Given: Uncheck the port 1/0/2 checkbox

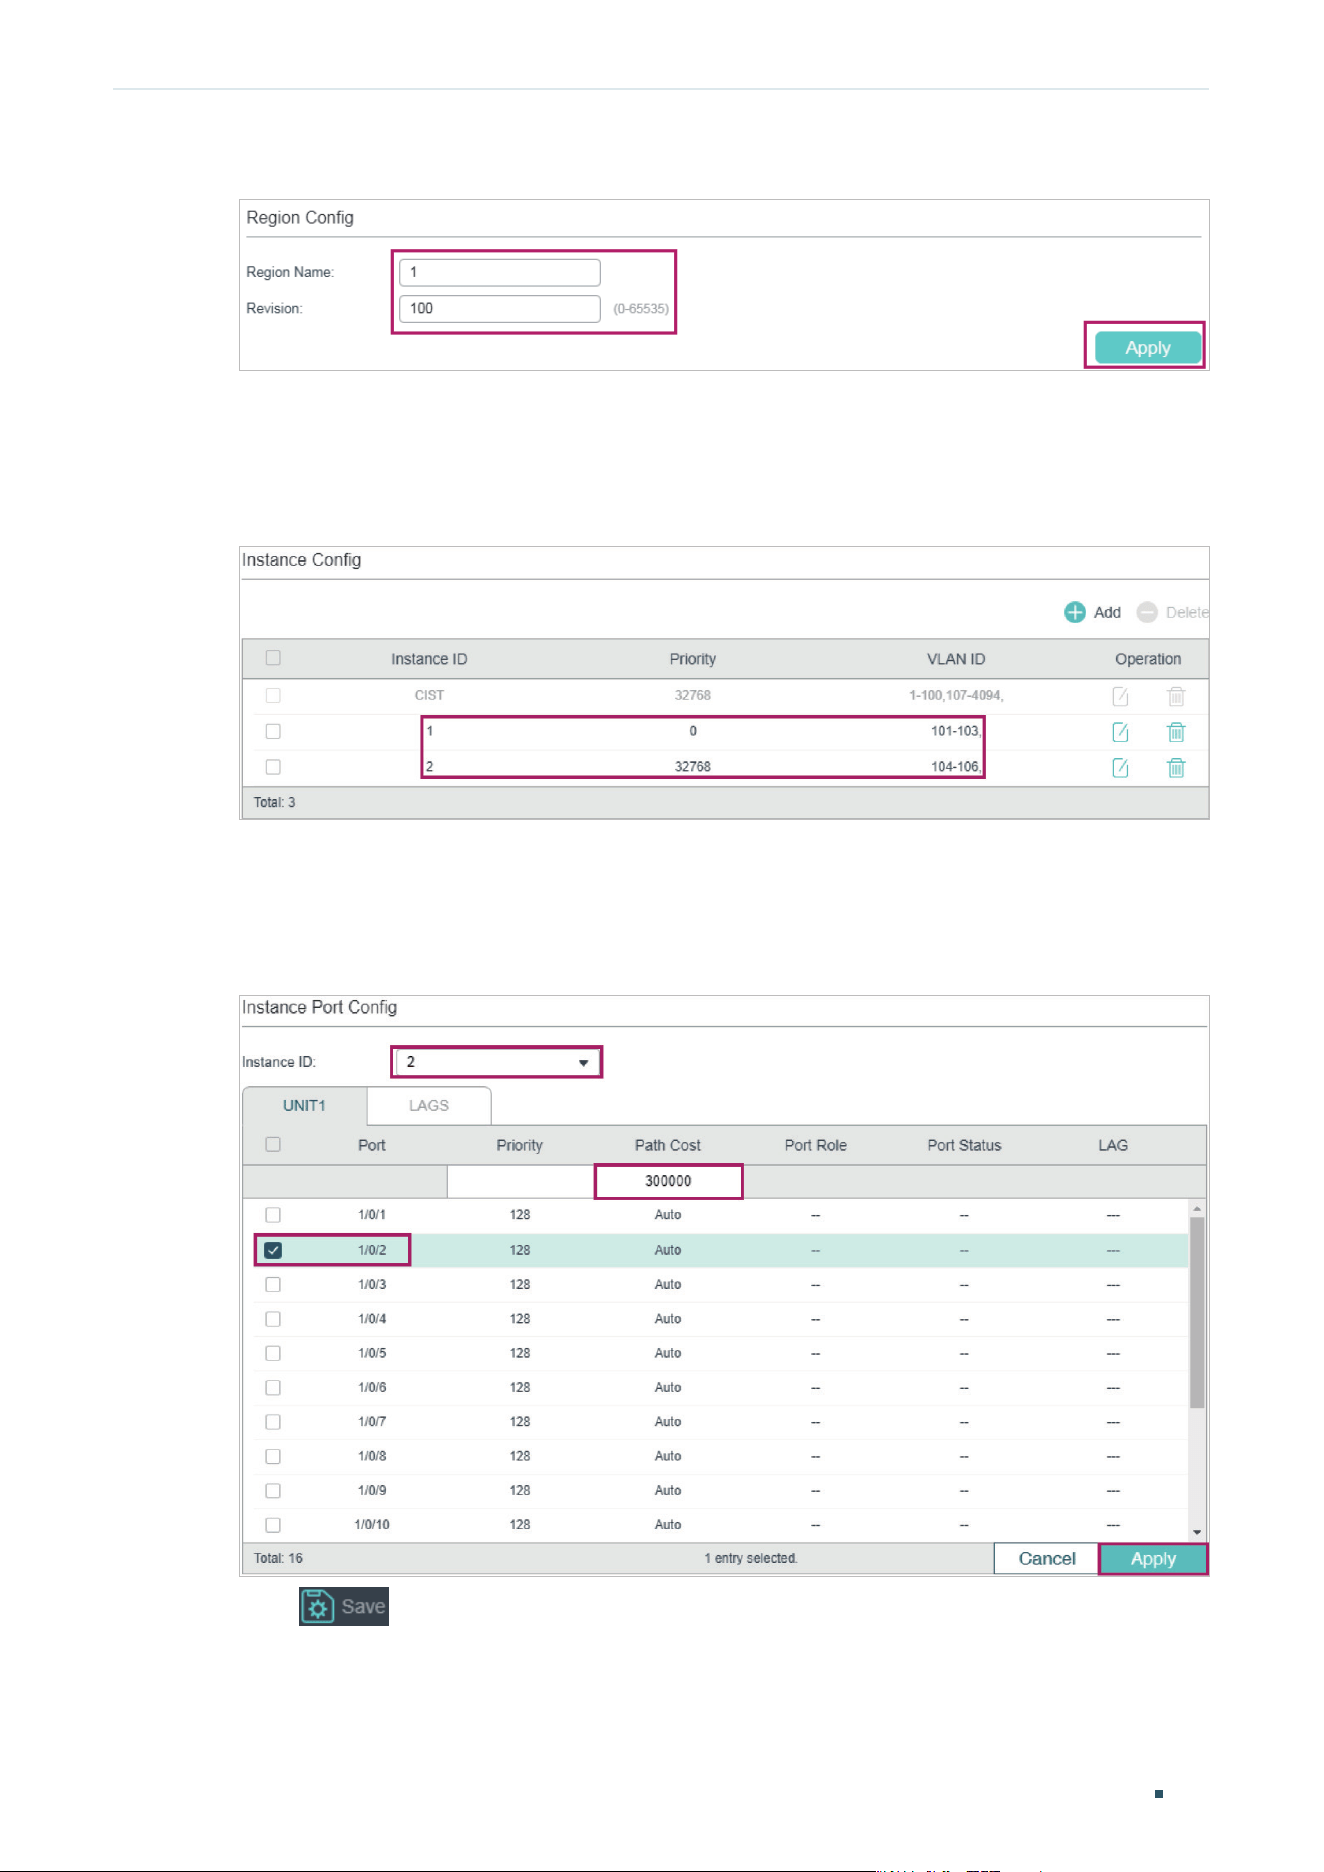Looking at the screenshot, I should point(273,1250).
